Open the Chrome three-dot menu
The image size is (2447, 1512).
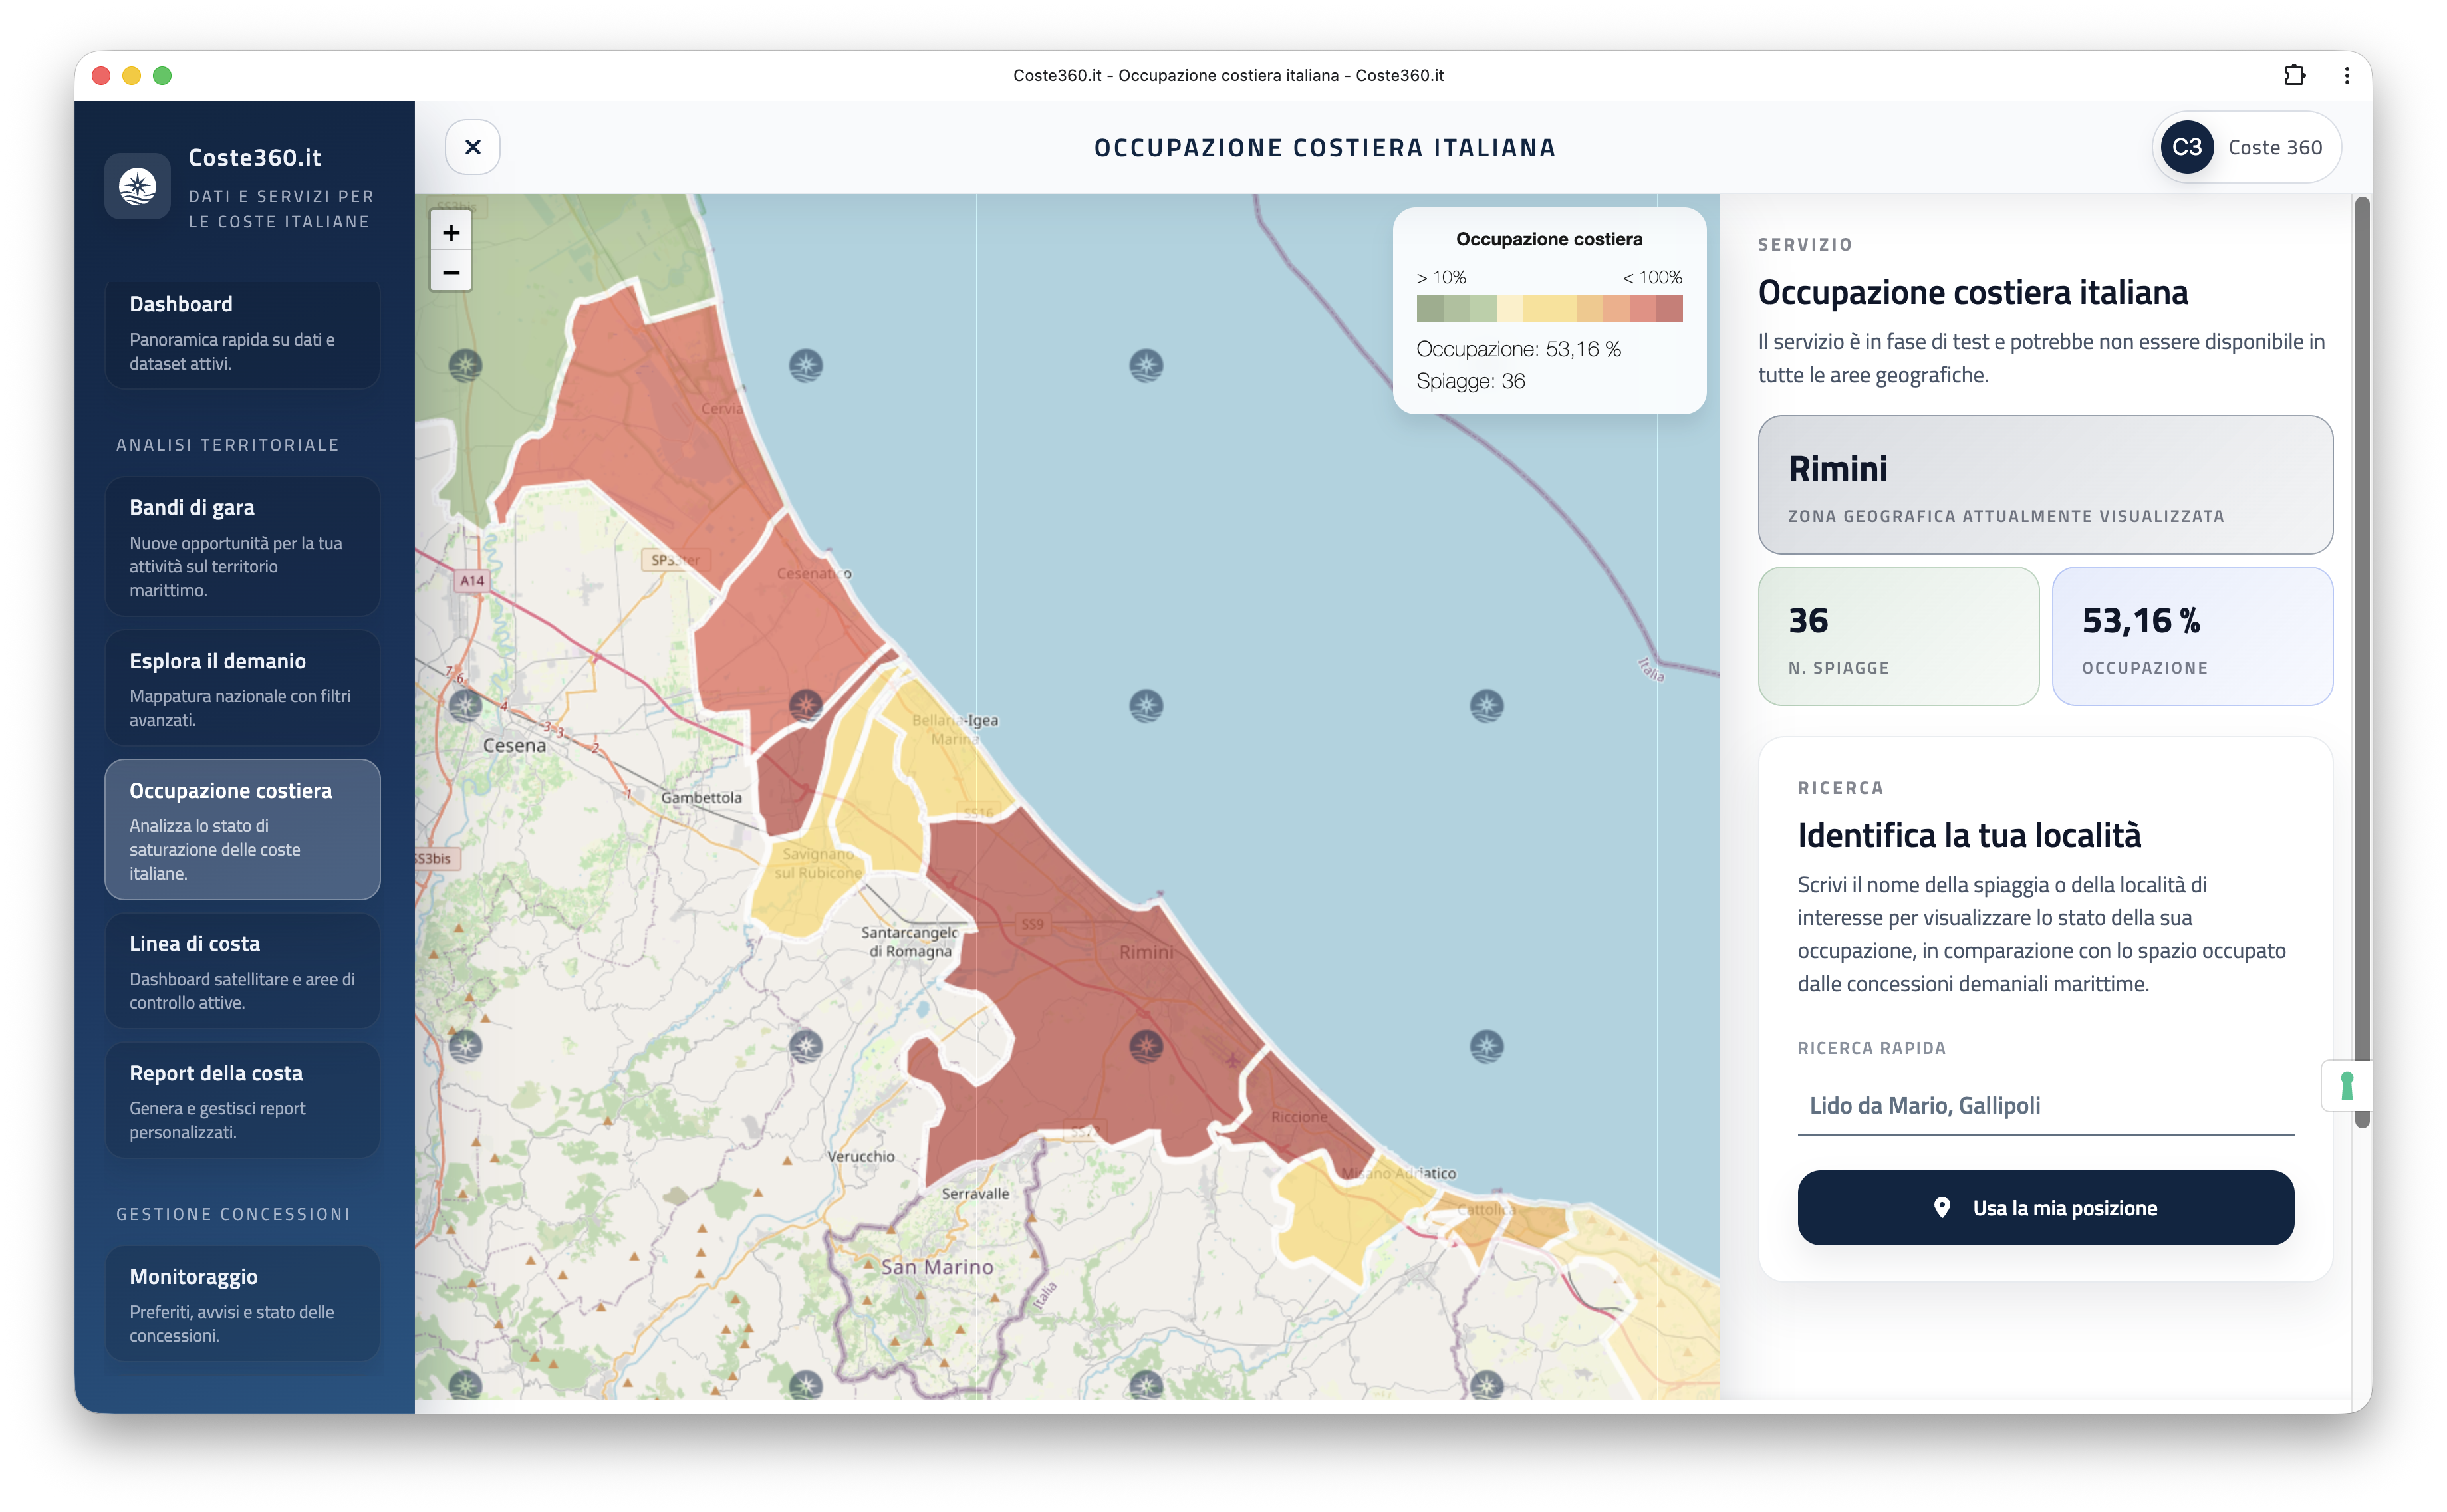[2347, 75]
